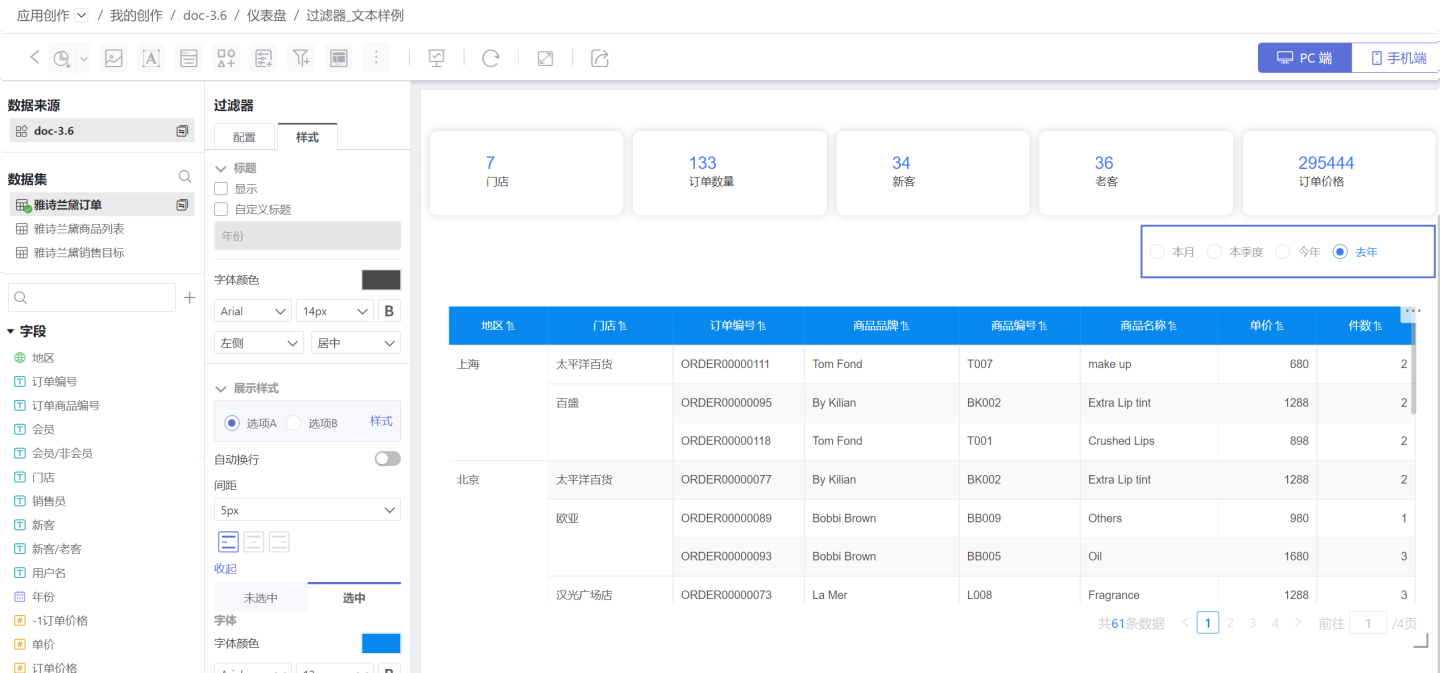Switch to 手机端 mobile view
The width and height of the screenshot is (1440, 673).
[1395, 58]
